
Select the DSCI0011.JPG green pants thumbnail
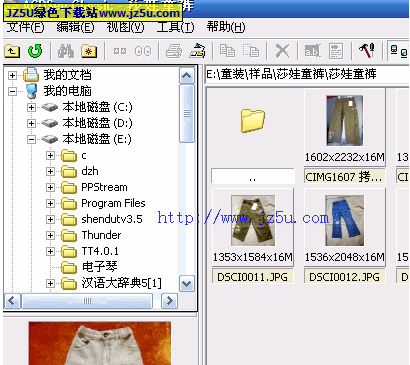coord(253,220)
